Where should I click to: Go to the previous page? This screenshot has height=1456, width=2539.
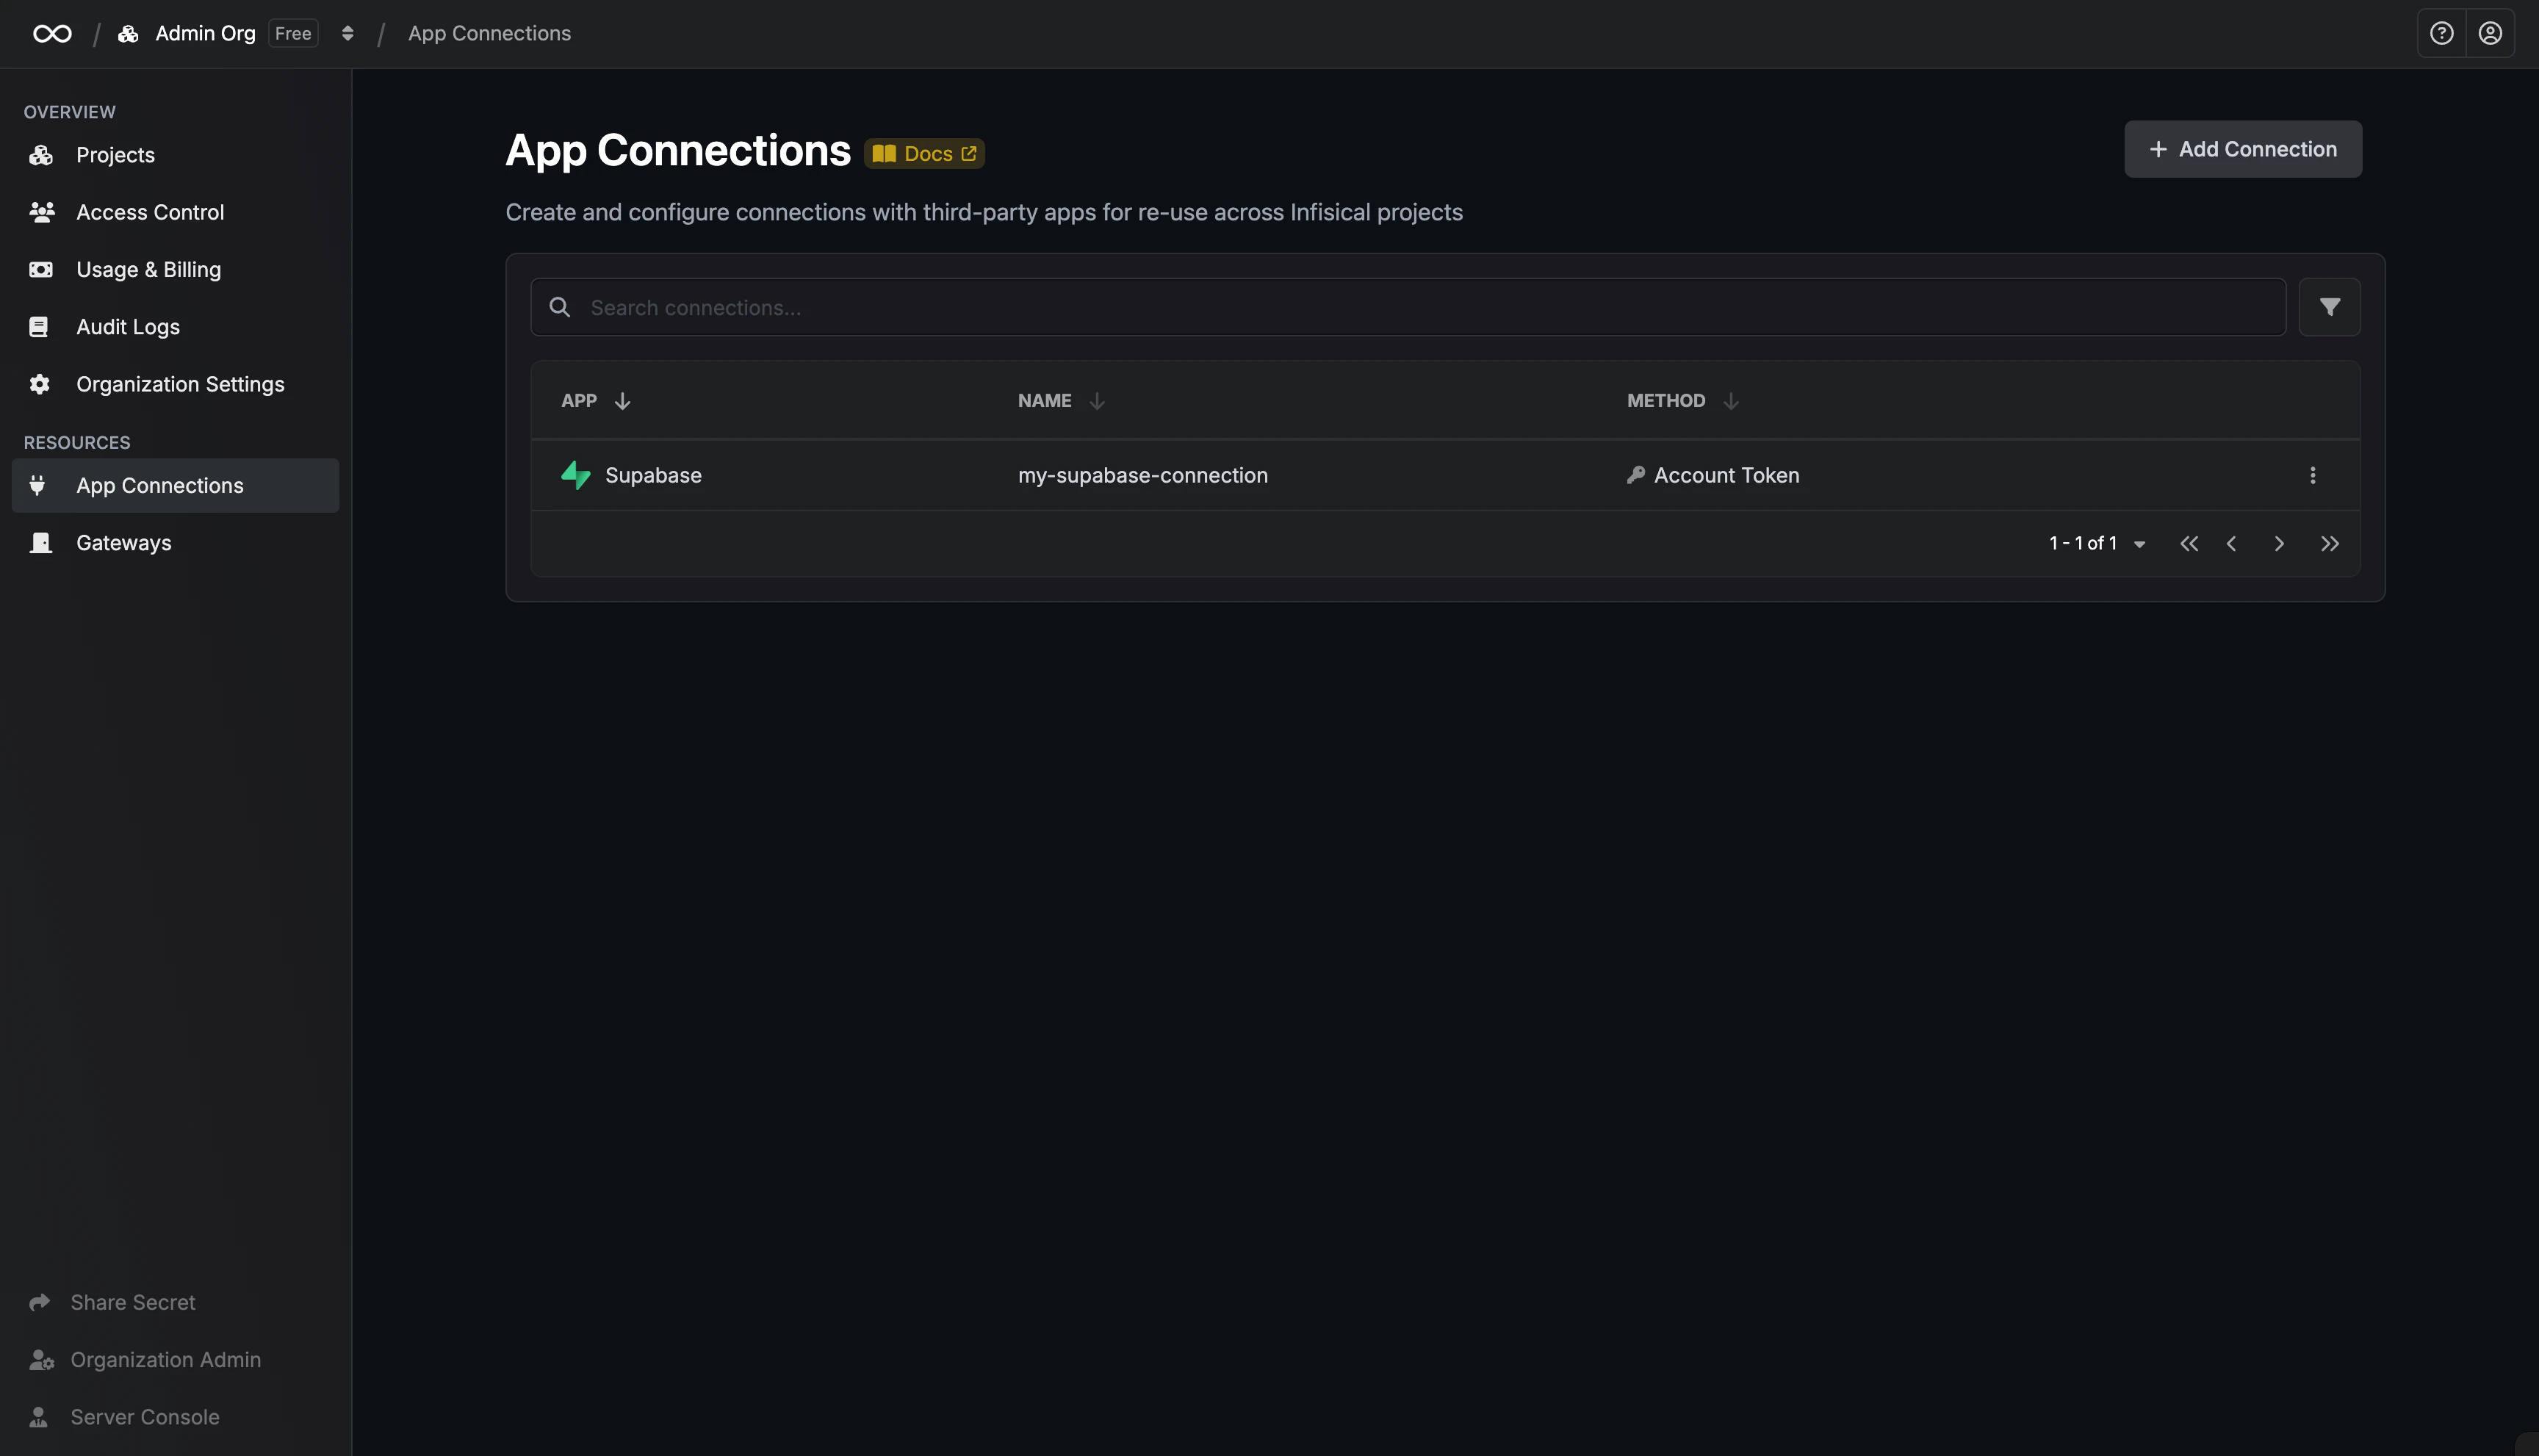pyautogui.click(x=2231, y=543)
